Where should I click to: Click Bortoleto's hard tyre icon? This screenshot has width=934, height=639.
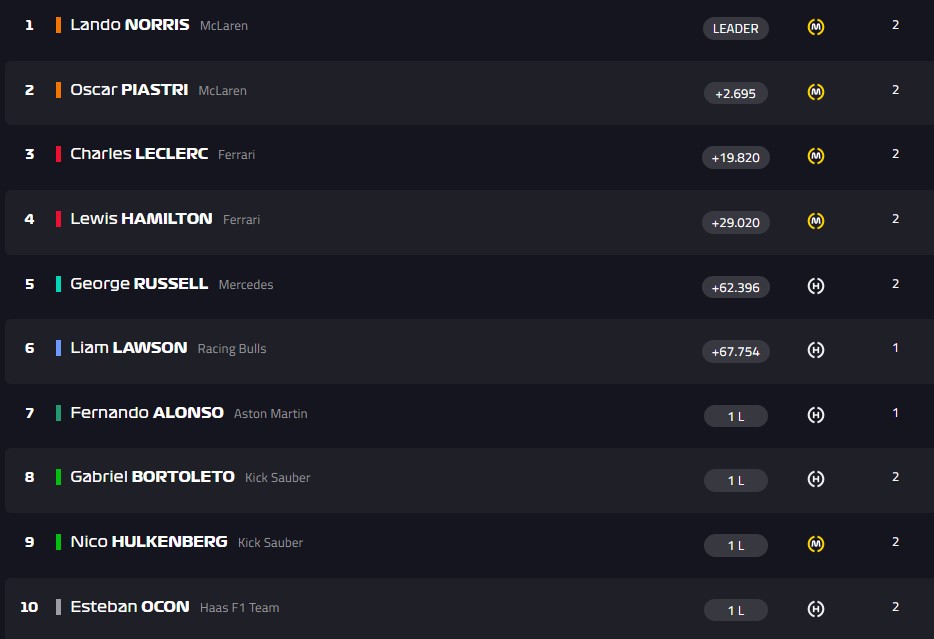click(x=816, y=479)
